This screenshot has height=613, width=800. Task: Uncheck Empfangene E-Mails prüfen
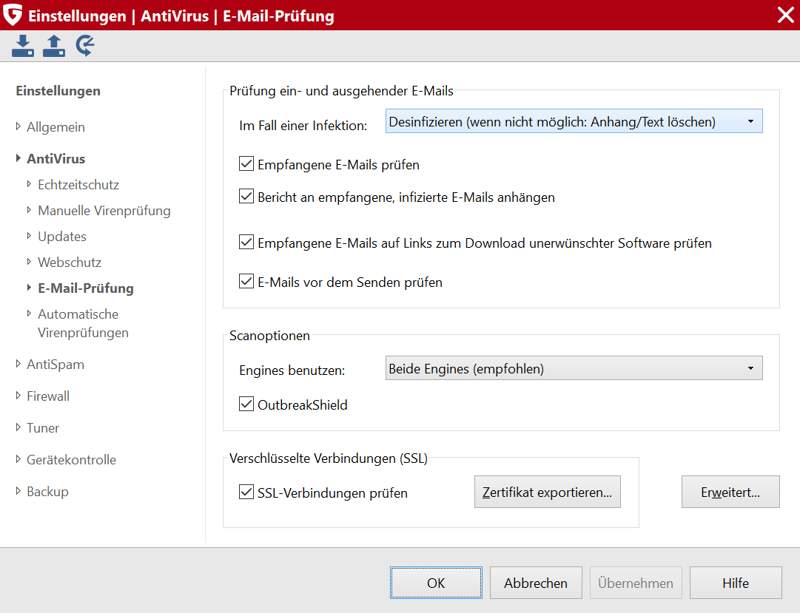coord(246,164)
